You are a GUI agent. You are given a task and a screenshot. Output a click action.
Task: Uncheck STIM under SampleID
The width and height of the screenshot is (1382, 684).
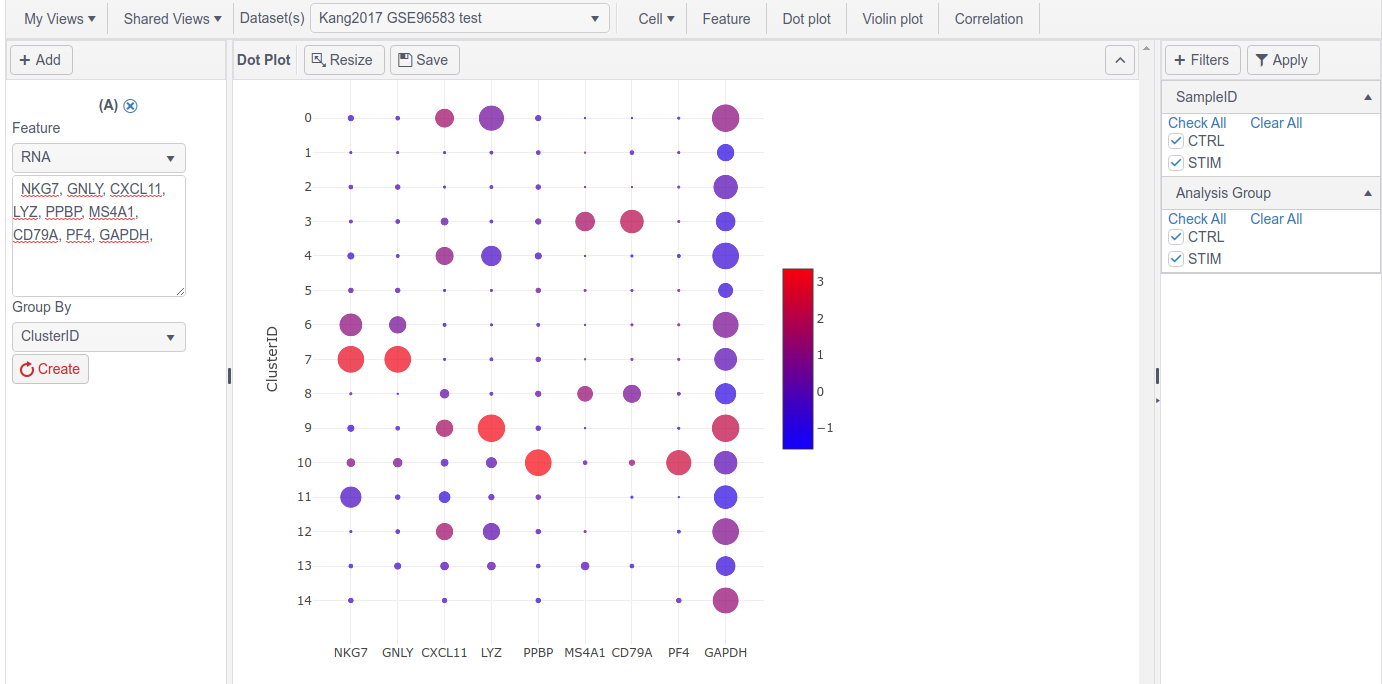(x=1176, y=162)
